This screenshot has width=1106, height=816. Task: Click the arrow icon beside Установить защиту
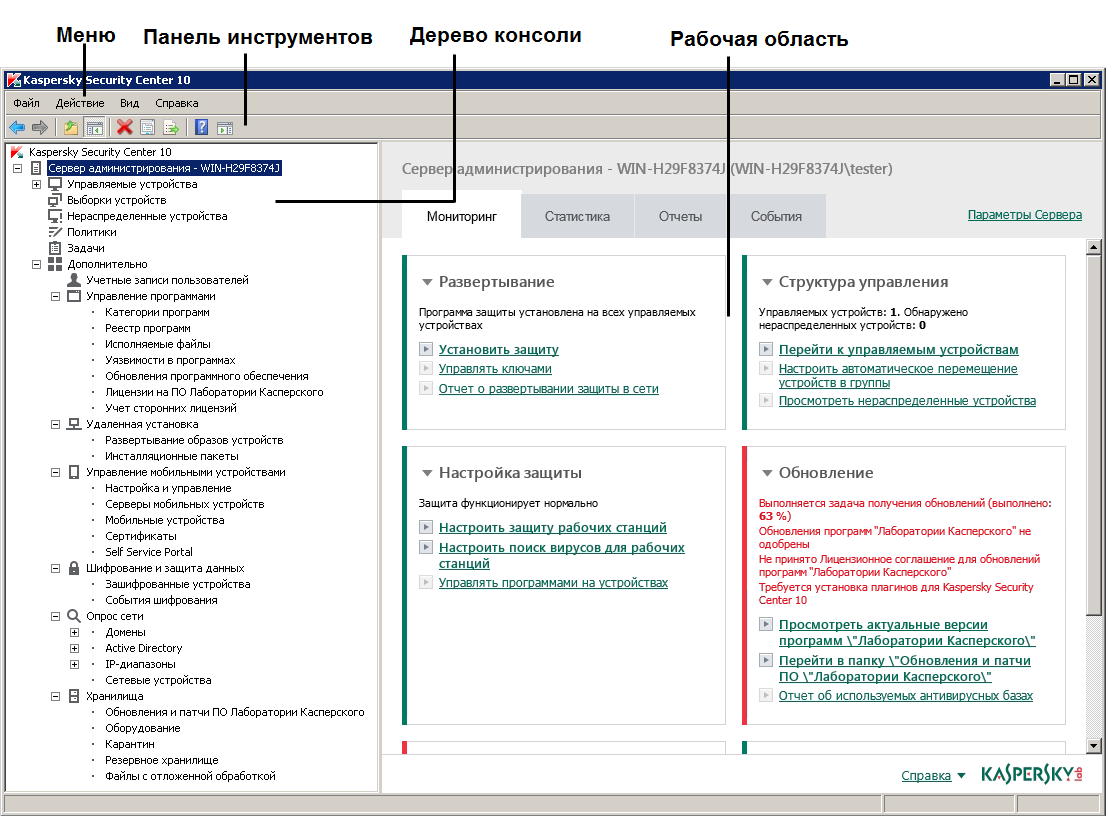[425, 349]
